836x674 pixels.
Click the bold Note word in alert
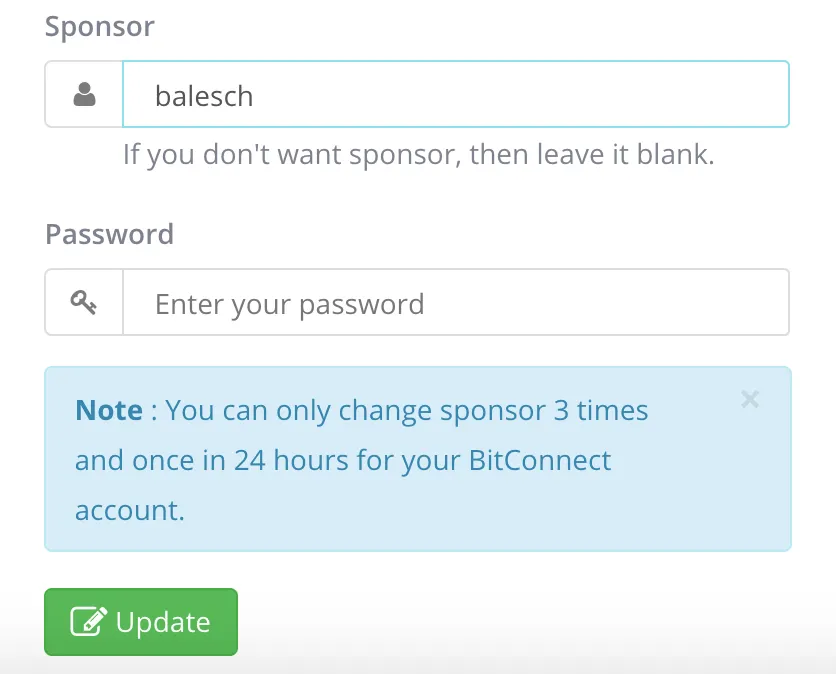click(x=109, y=410)
